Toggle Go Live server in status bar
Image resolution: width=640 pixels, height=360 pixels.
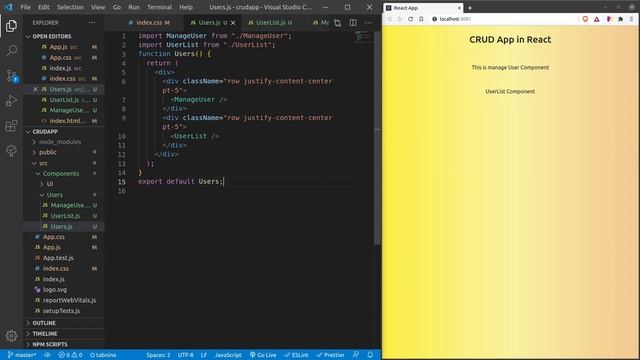[x=263, y=355]
